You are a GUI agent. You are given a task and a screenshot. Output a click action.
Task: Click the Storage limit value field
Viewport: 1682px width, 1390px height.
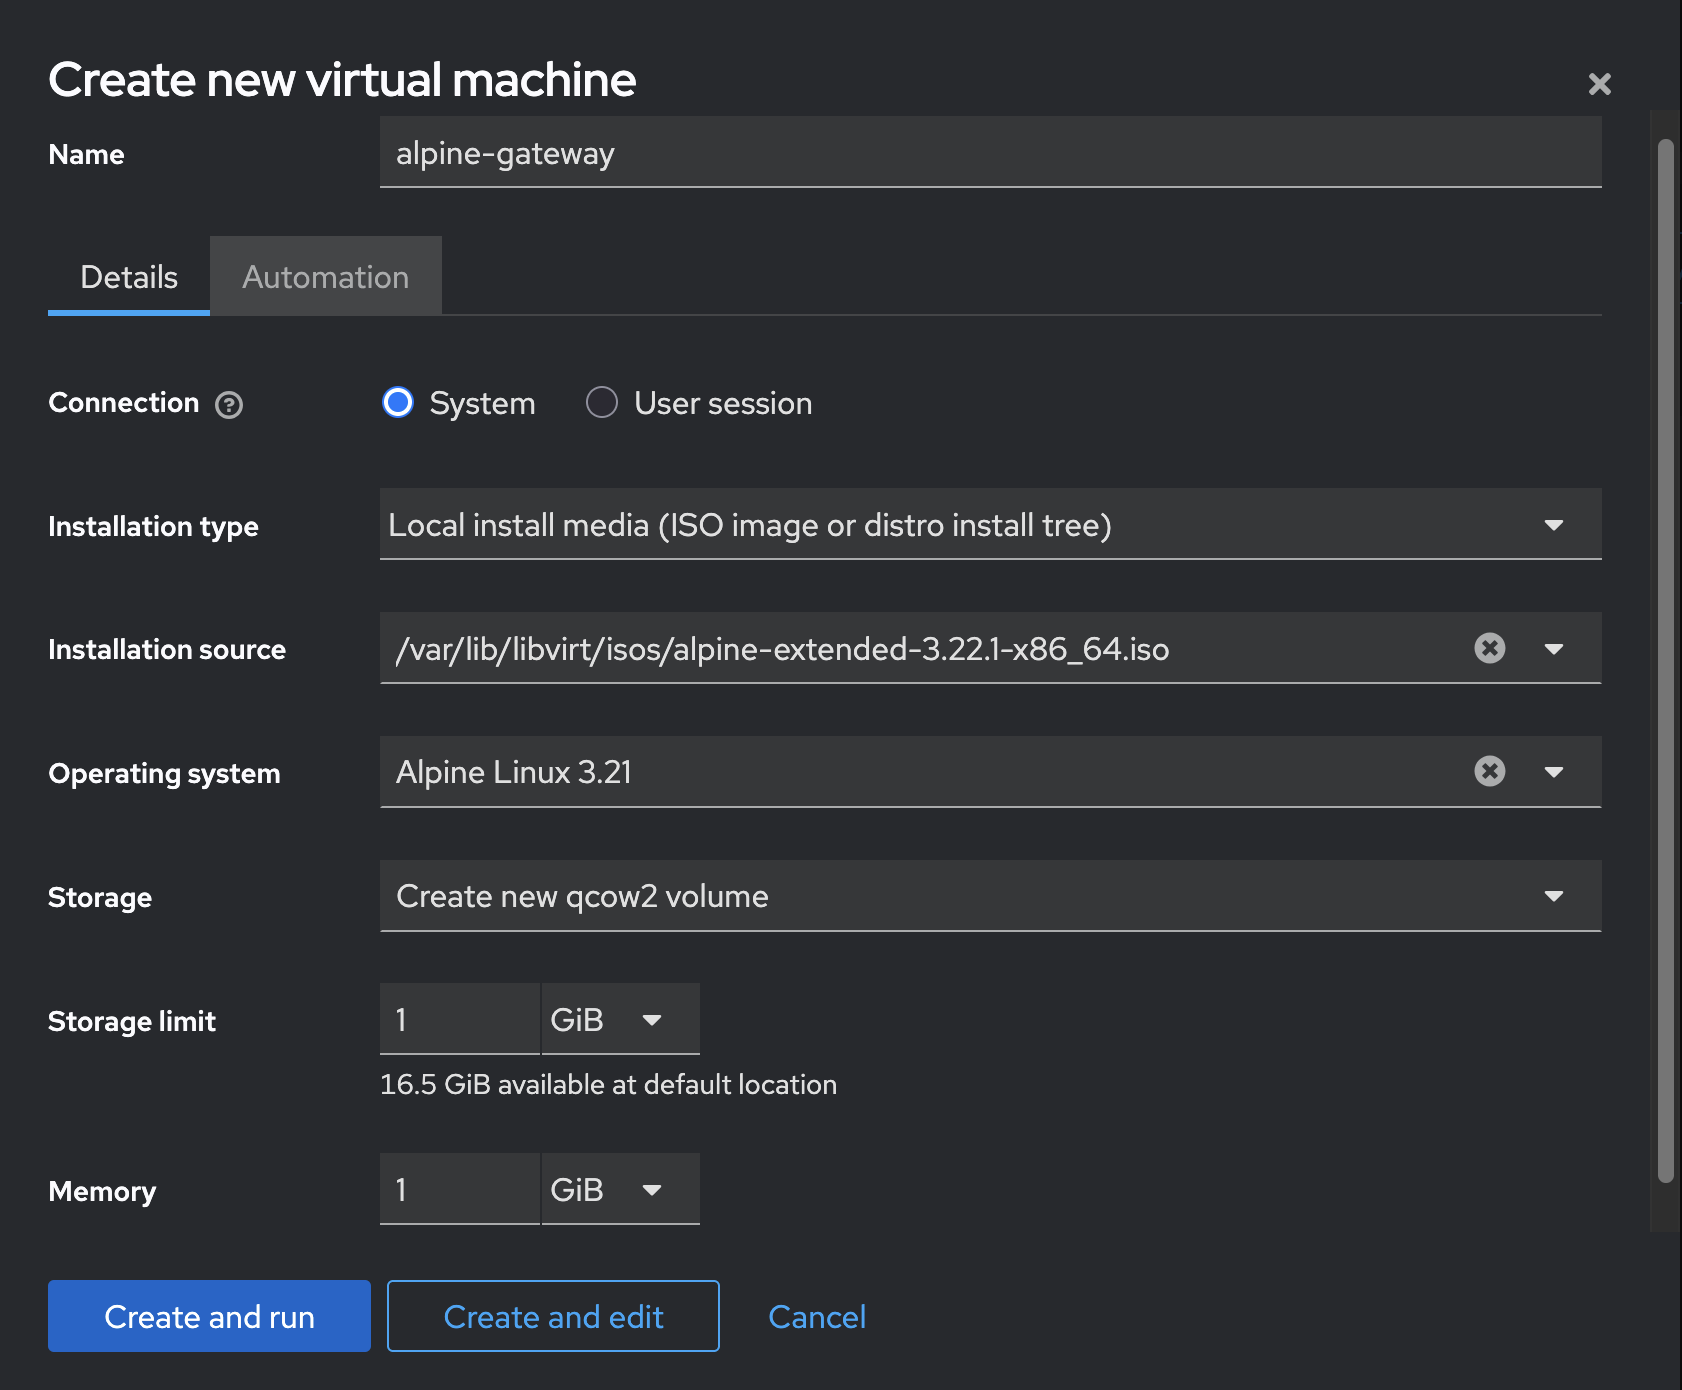[459, 1019]
